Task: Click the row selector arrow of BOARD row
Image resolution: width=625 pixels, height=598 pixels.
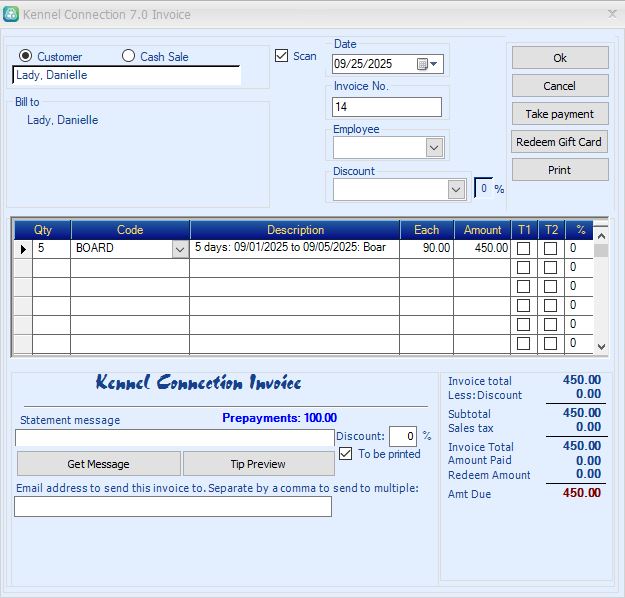Action: (x=23, y=249)
